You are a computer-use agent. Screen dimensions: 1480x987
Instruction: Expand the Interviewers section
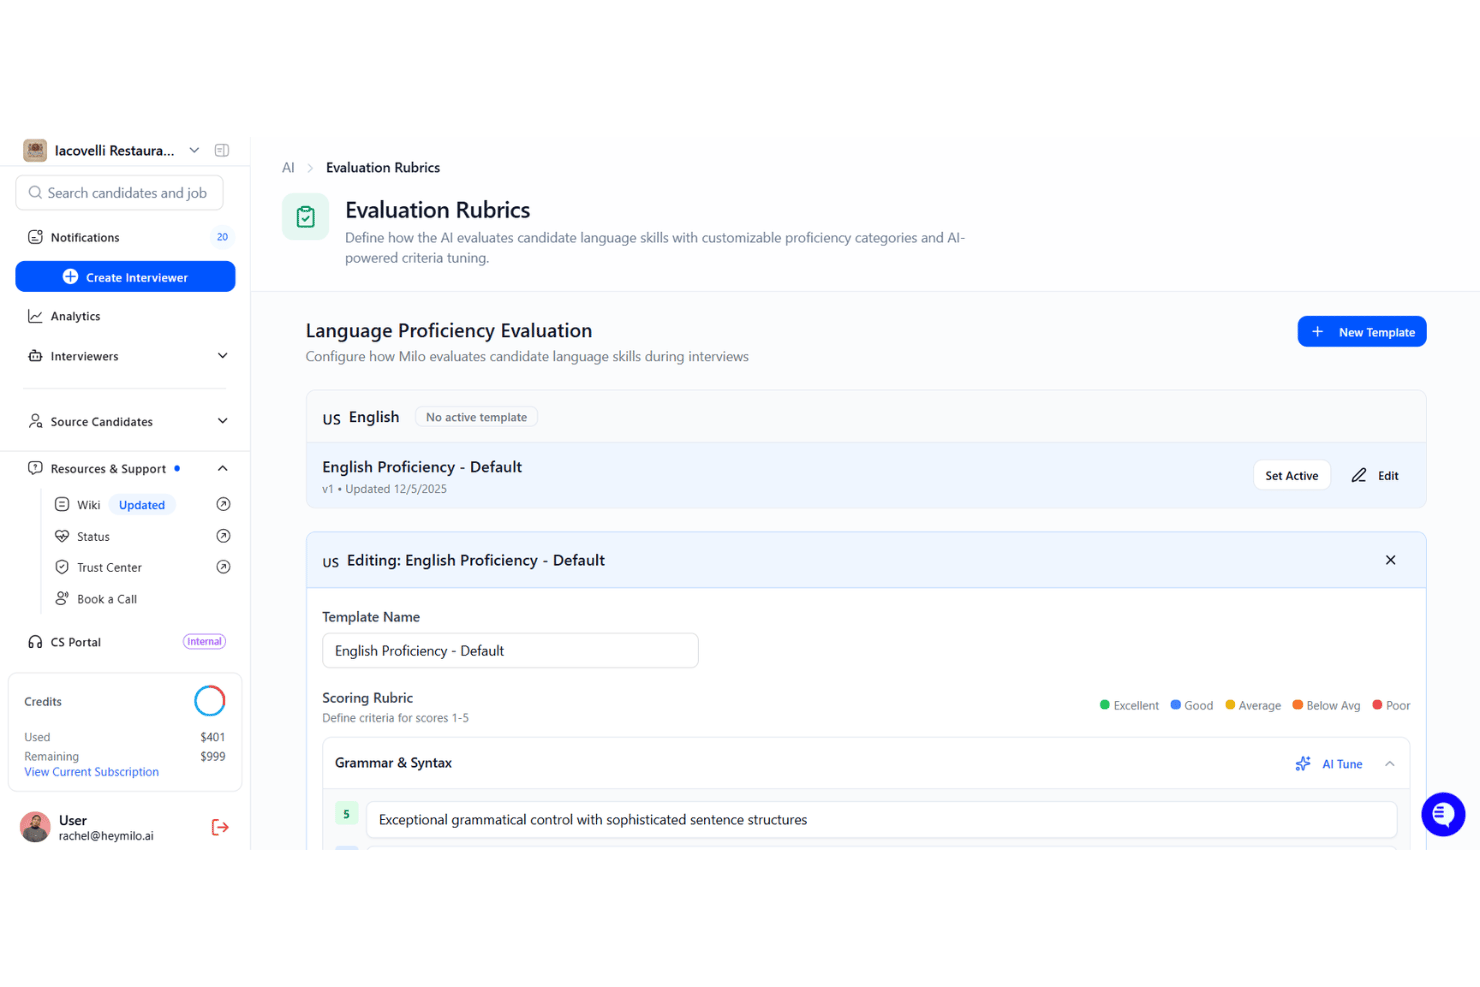coord(223,356)
